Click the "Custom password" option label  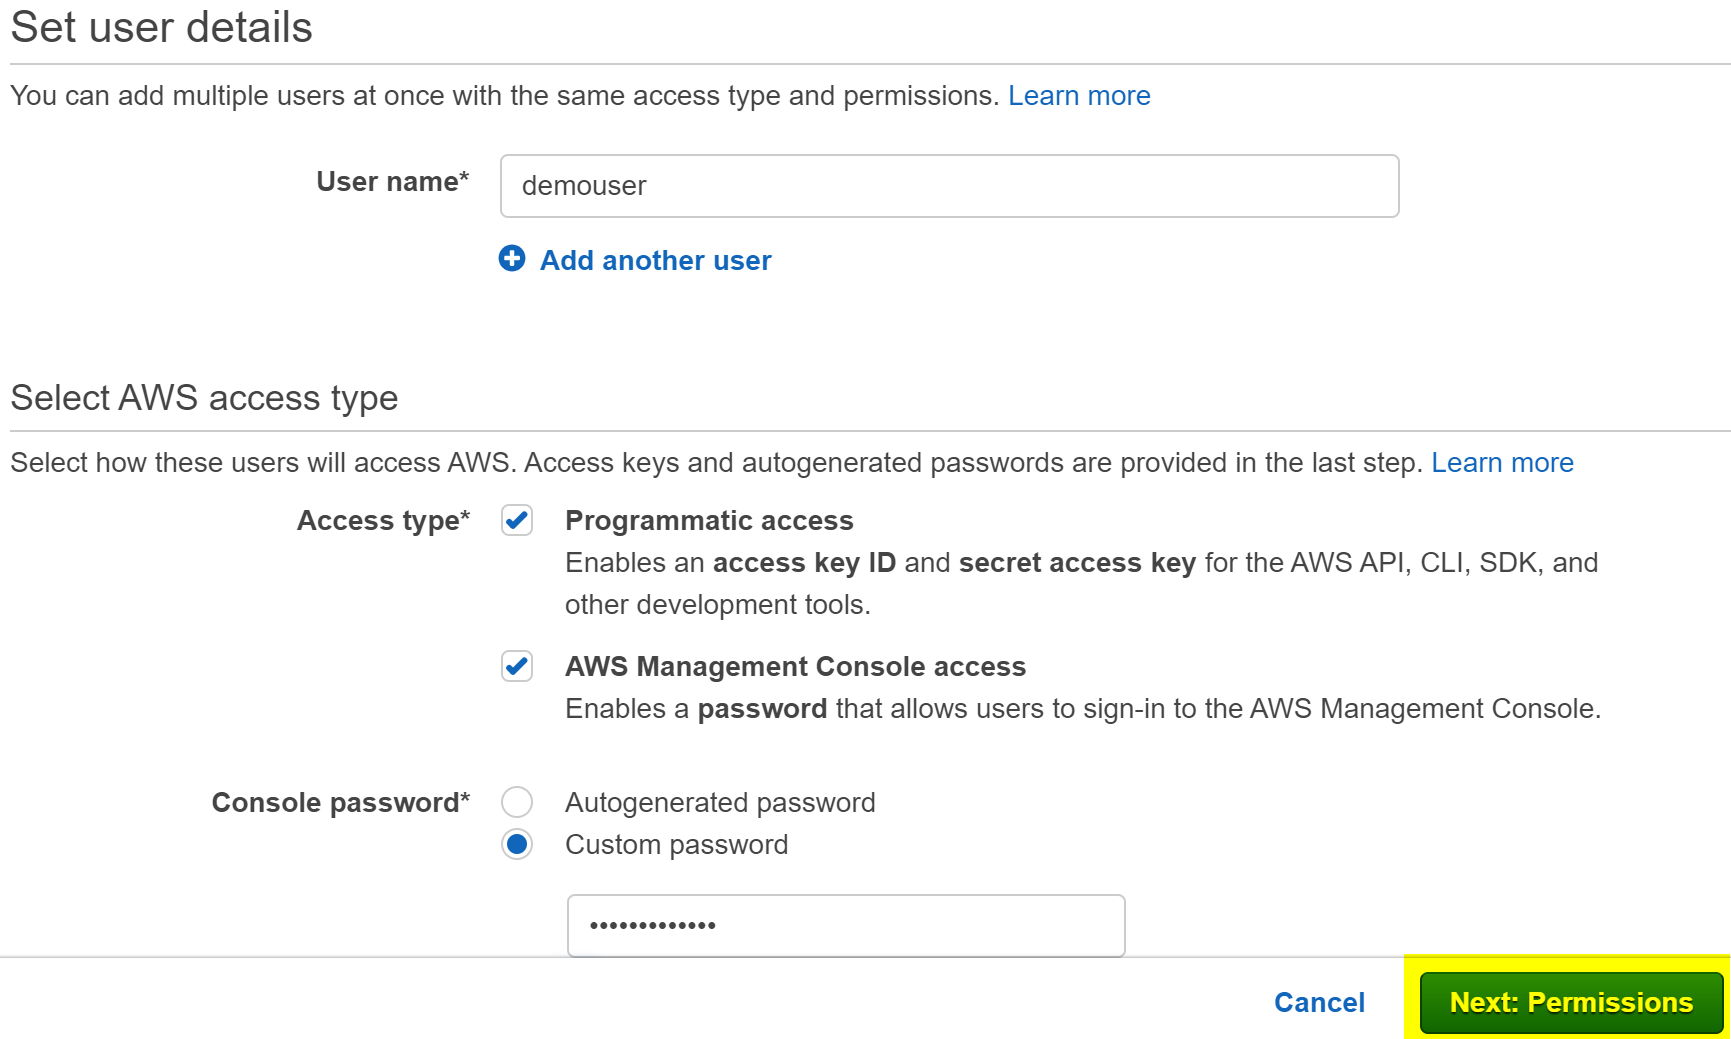676,845
